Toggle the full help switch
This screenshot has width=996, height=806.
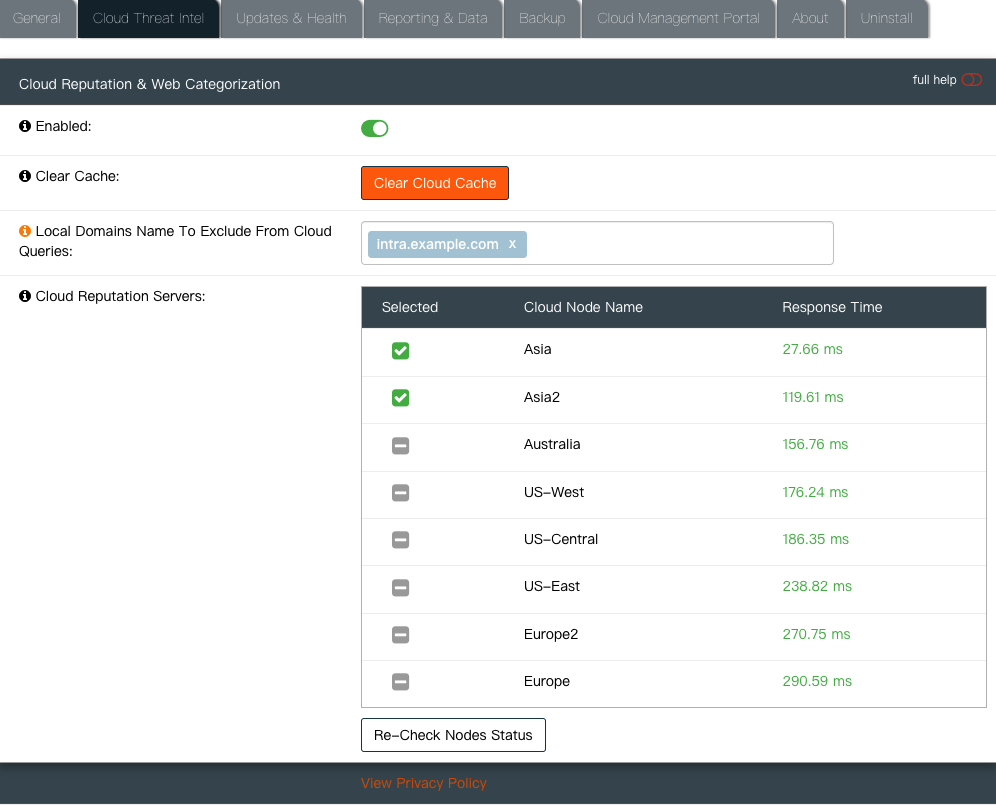coord(971,80)
